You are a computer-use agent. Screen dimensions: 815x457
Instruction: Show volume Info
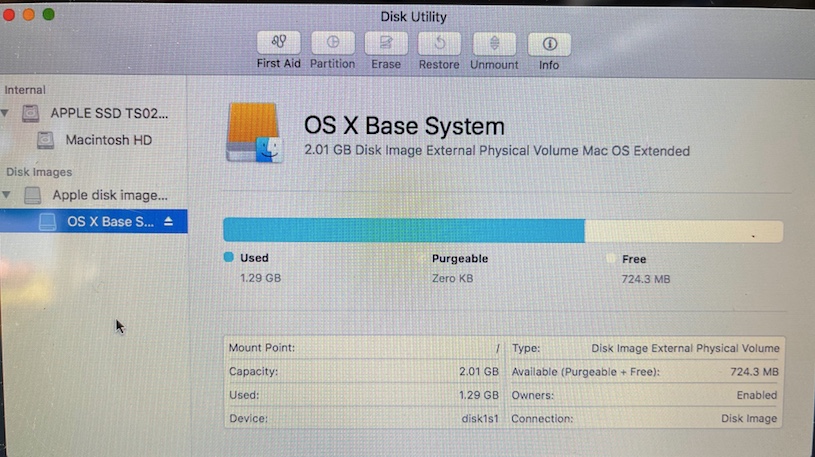tap(549, 44)
